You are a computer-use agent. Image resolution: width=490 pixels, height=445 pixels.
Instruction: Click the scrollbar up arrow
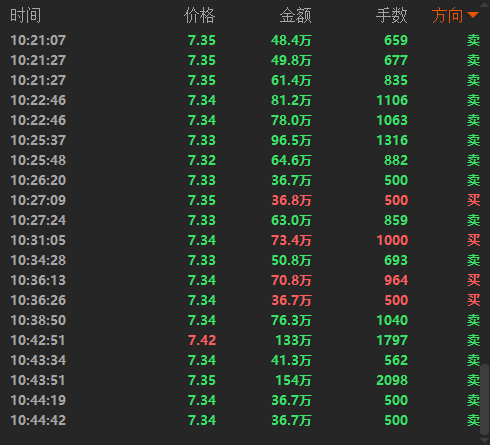[x=485, y=4]
